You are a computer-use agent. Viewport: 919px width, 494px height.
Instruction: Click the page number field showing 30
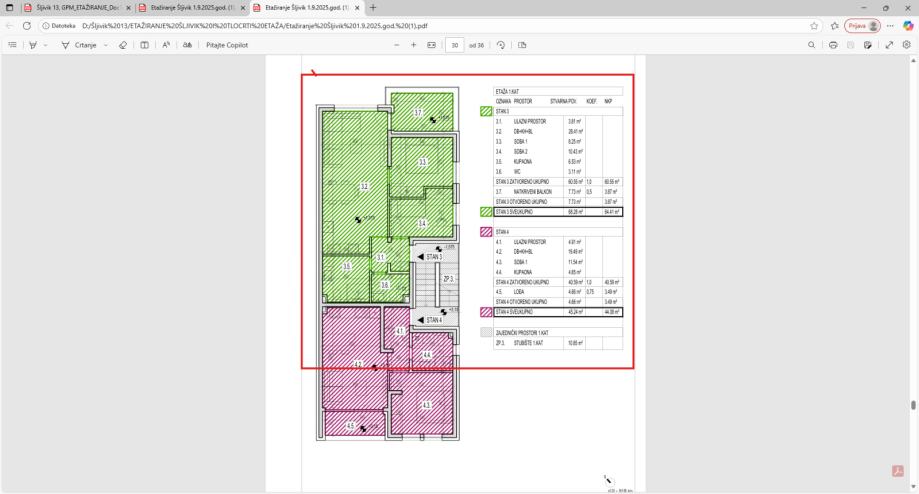coord(455,45)
